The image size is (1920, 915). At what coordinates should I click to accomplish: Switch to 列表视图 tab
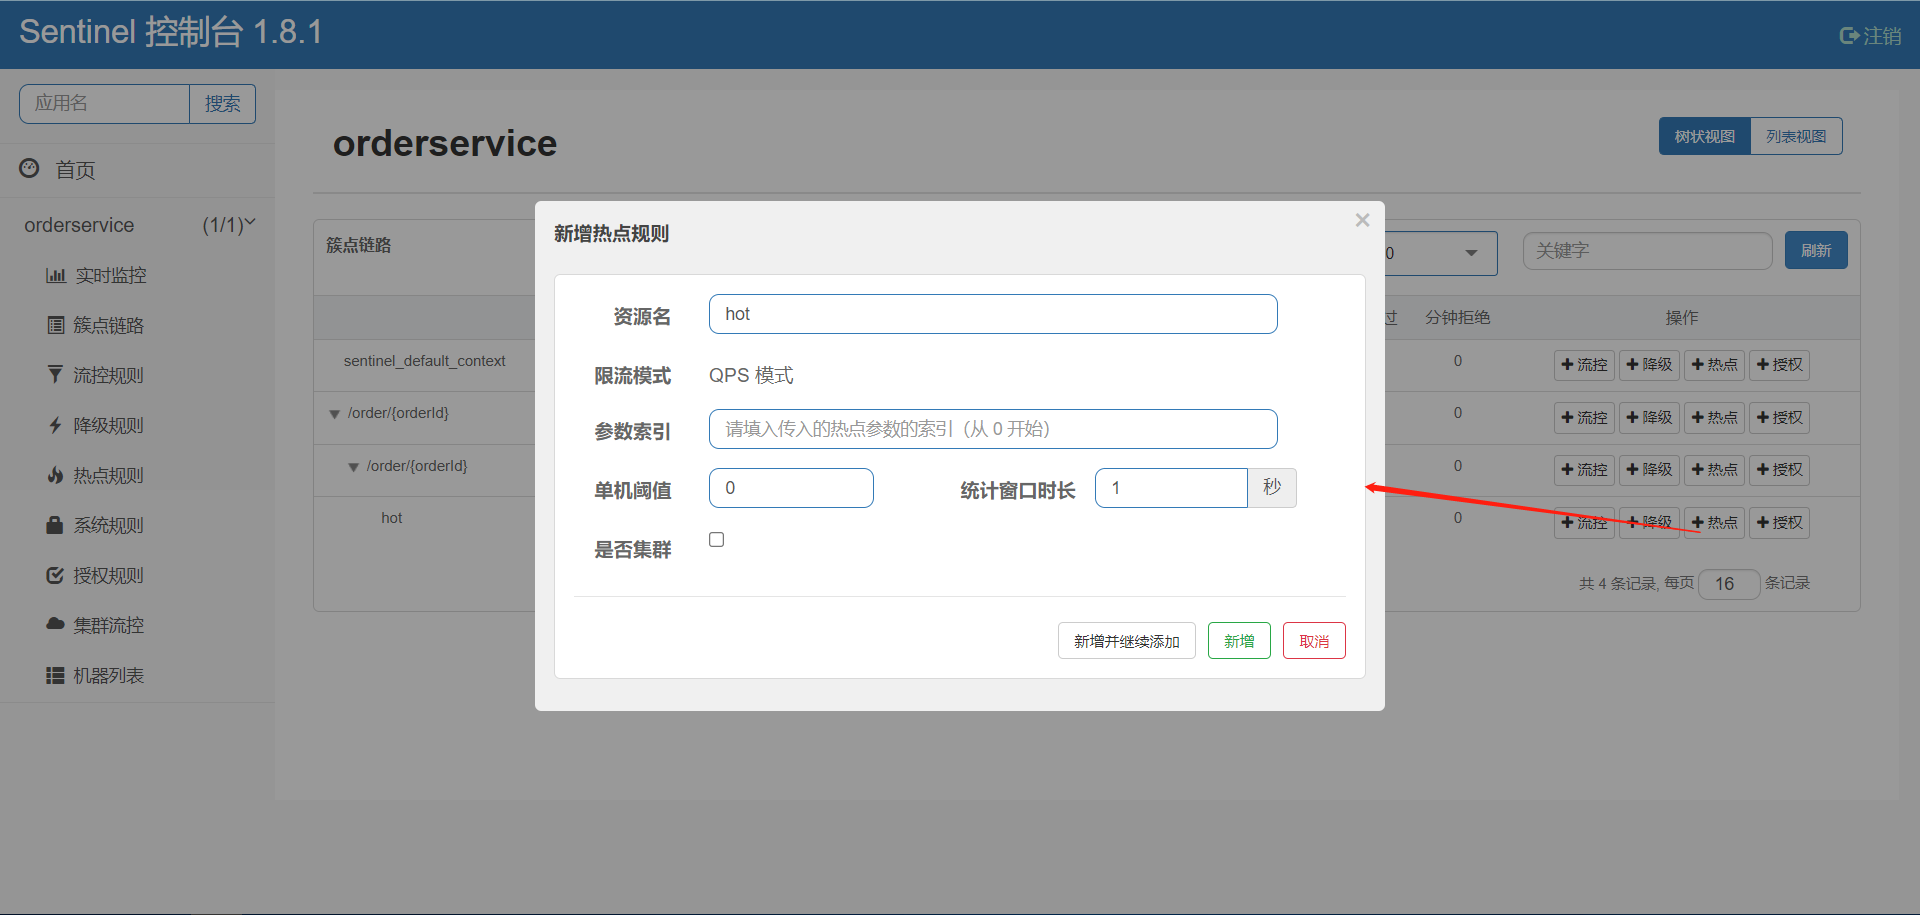pos(1796,136)
